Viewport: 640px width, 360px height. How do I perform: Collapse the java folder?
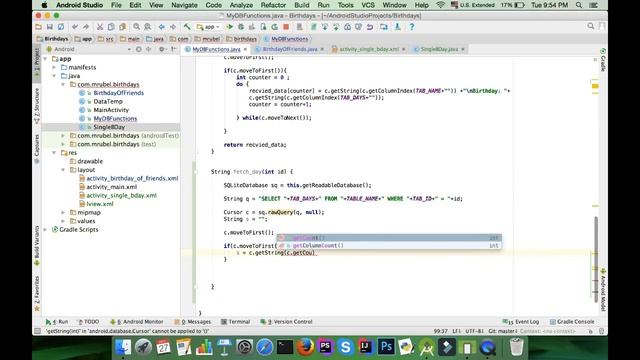tap(54, 76)
